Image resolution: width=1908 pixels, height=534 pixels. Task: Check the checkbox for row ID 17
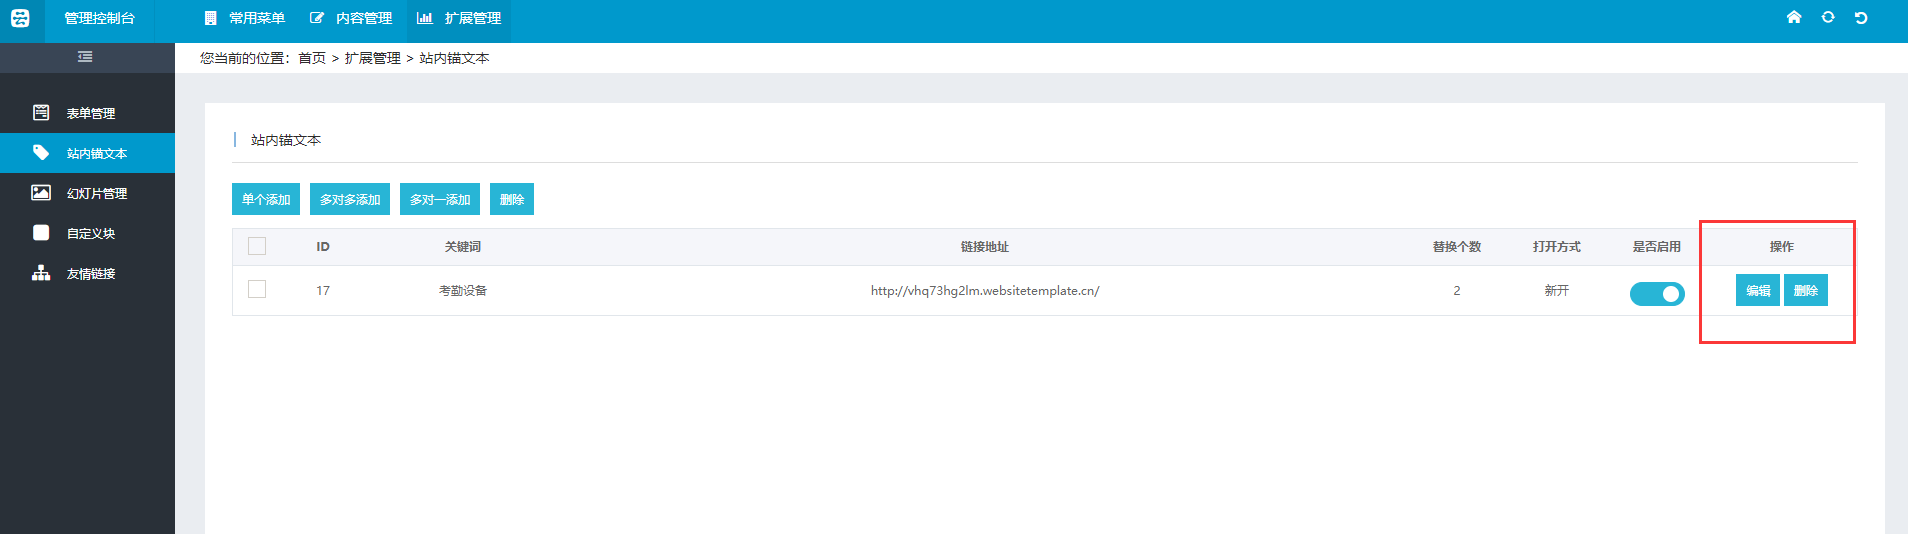tap(257, 289)
